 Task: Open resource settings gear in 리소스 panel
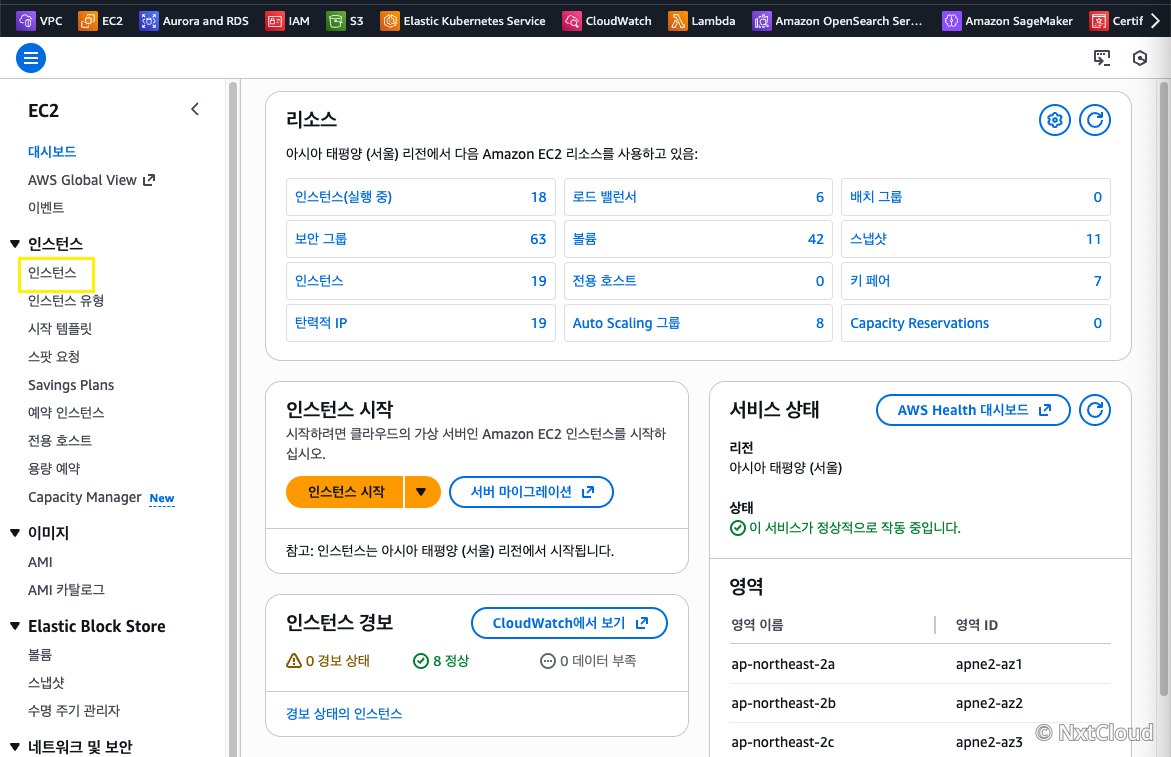[1054, 120]
